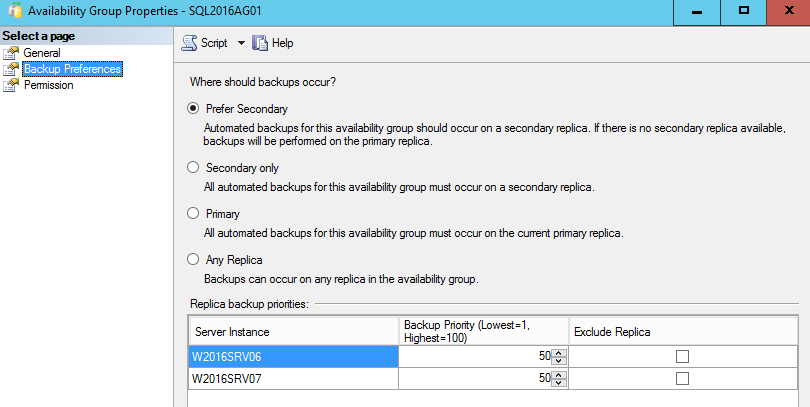
Task: Choose Primary as backup location
Action: click(x=194, y=213)
